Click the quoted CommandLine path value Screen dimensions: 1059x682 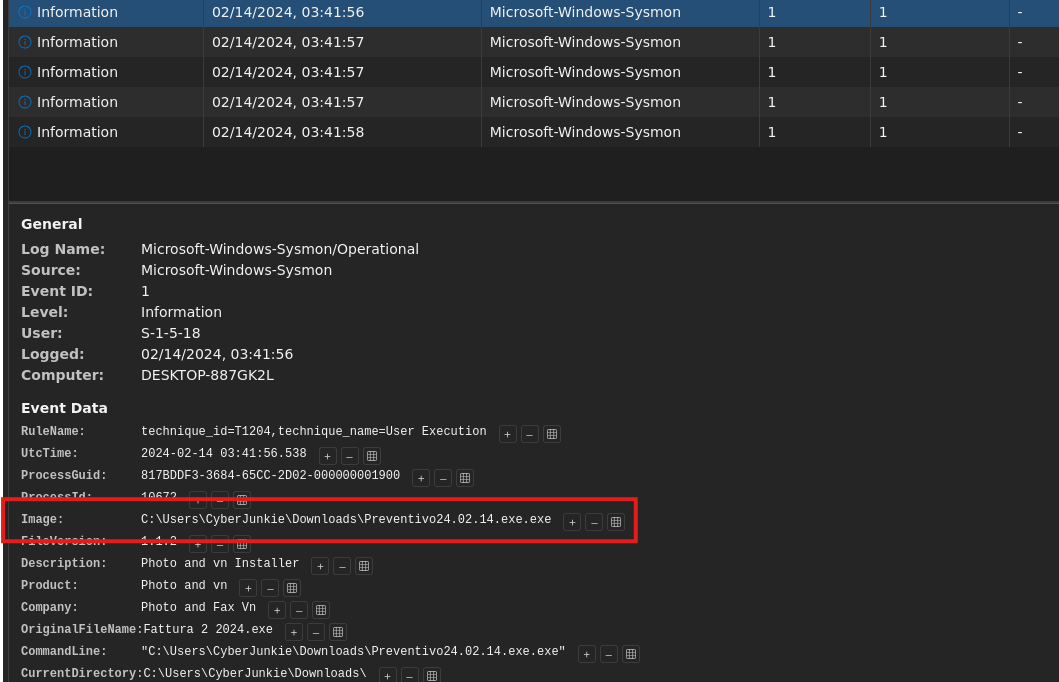point(353,651)
